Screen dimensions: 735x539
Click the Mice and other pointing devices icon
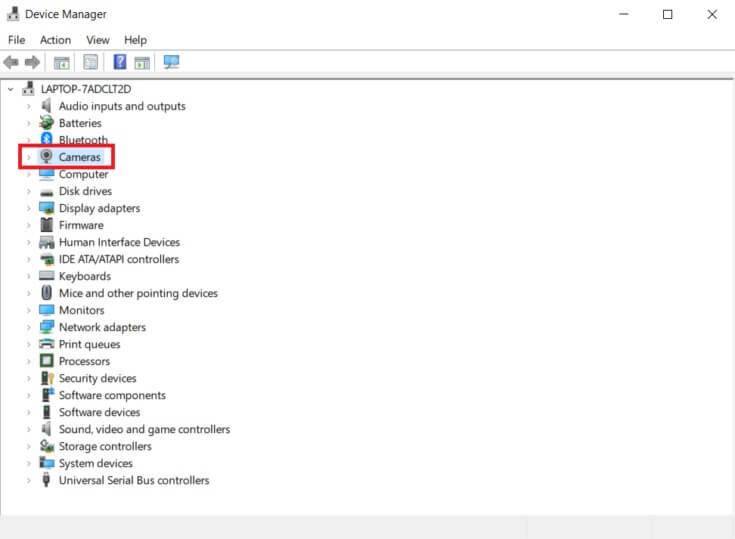tap(46, 293)
